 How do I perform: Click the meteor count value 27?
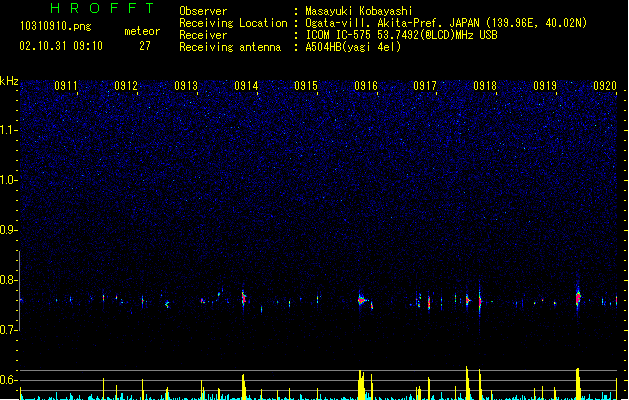click(x=144, y=46)
